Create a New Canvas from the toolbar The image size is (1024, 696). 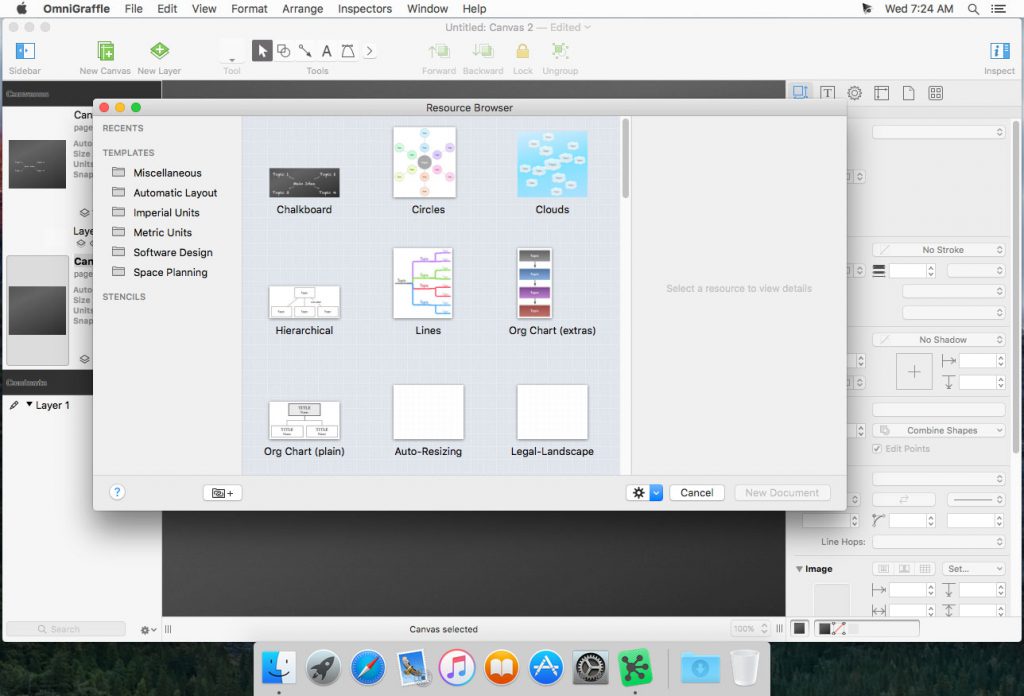(x=103, y=50)
